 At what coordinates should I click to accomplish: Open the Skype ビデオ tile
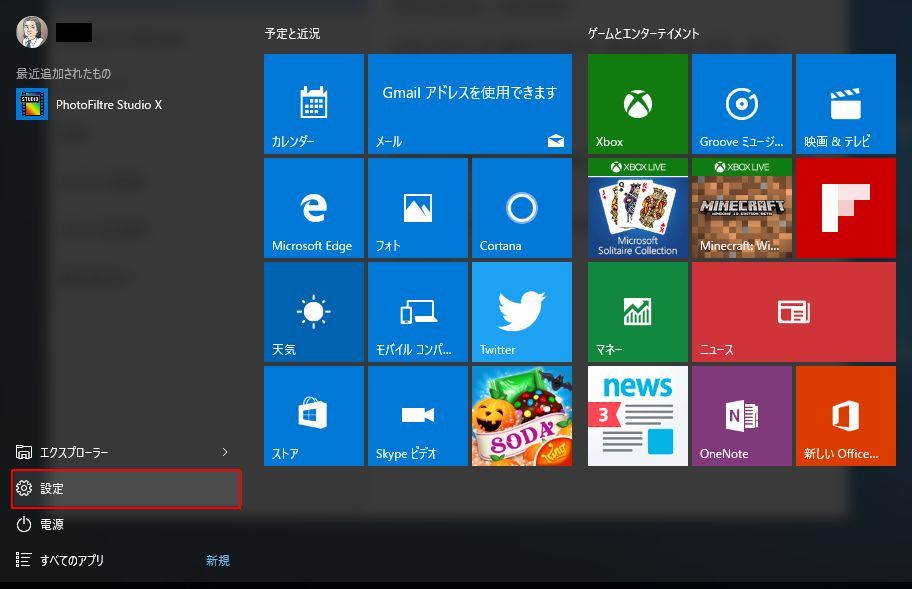(x=417, y=416)
